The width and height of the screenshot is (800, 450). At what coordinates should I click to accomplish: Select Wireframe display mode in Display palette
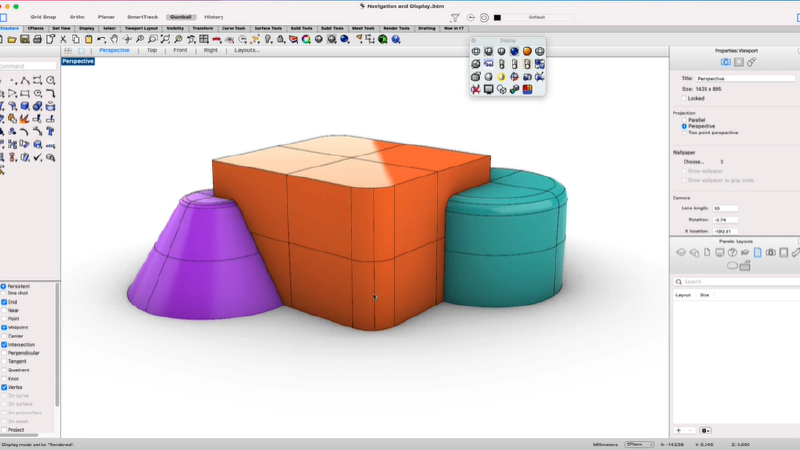(x=476, y=52)
